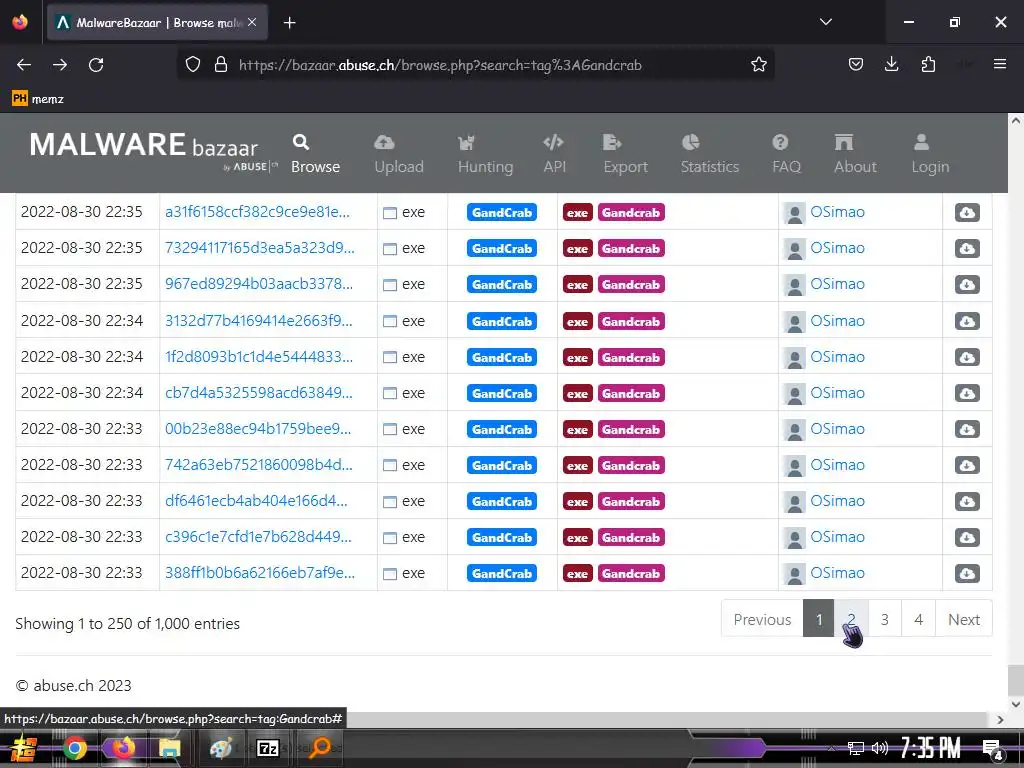Open the Export page

[x=626, y=154]
